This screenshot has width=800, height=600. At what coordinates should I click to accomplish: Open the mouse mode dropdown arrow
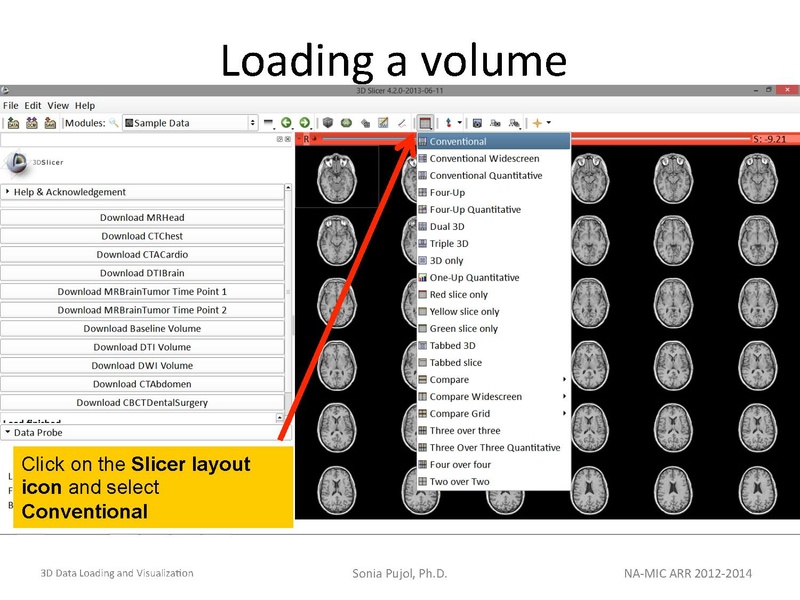pos(460,122)
